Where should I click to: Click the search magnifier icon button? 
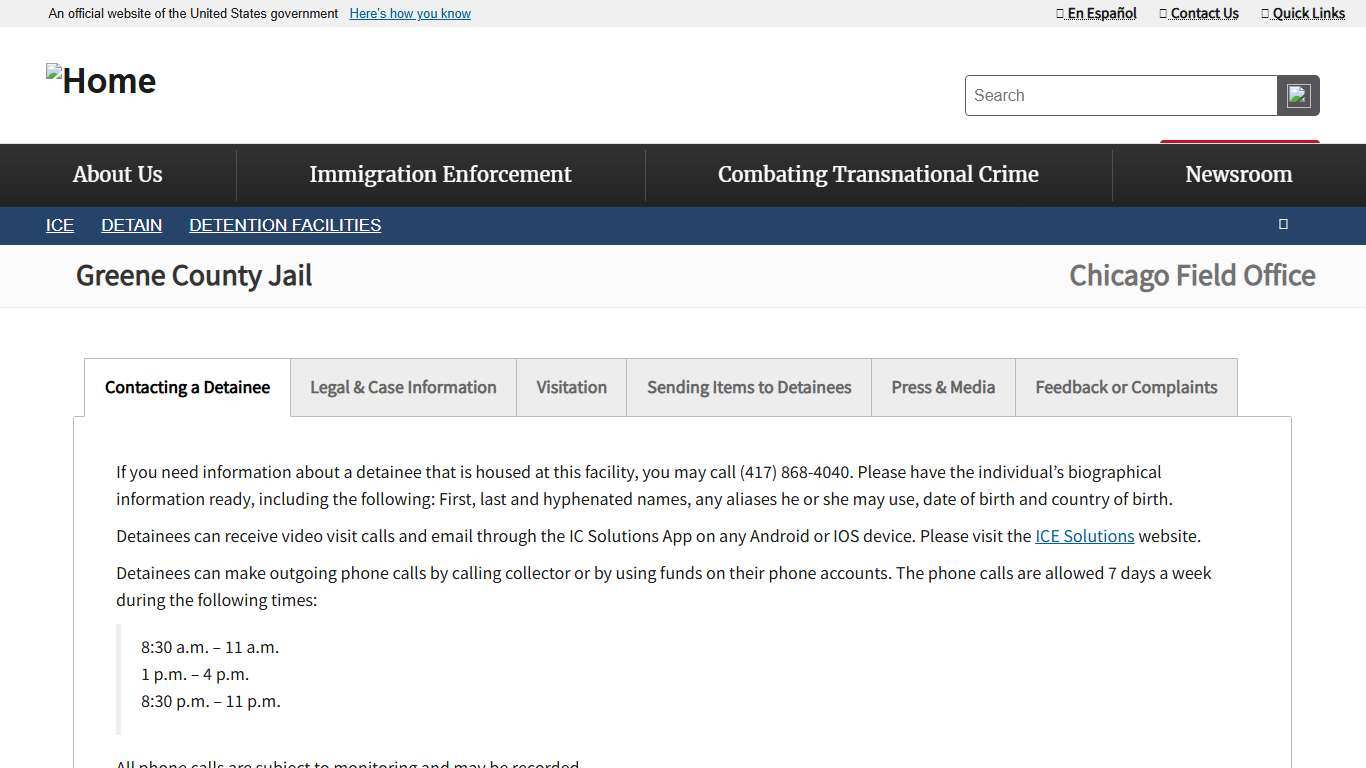[x=1298, y=96]
